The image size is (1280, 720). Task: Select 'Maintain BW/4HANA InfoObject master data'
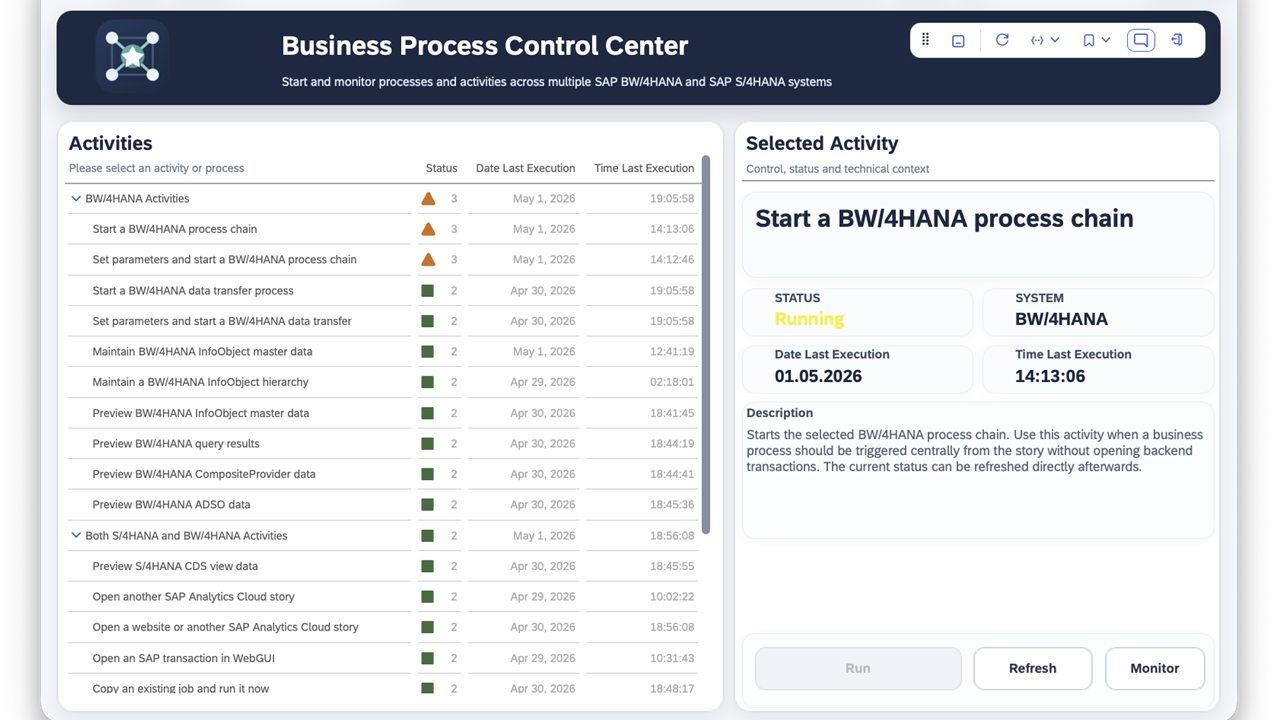[203, 352]
